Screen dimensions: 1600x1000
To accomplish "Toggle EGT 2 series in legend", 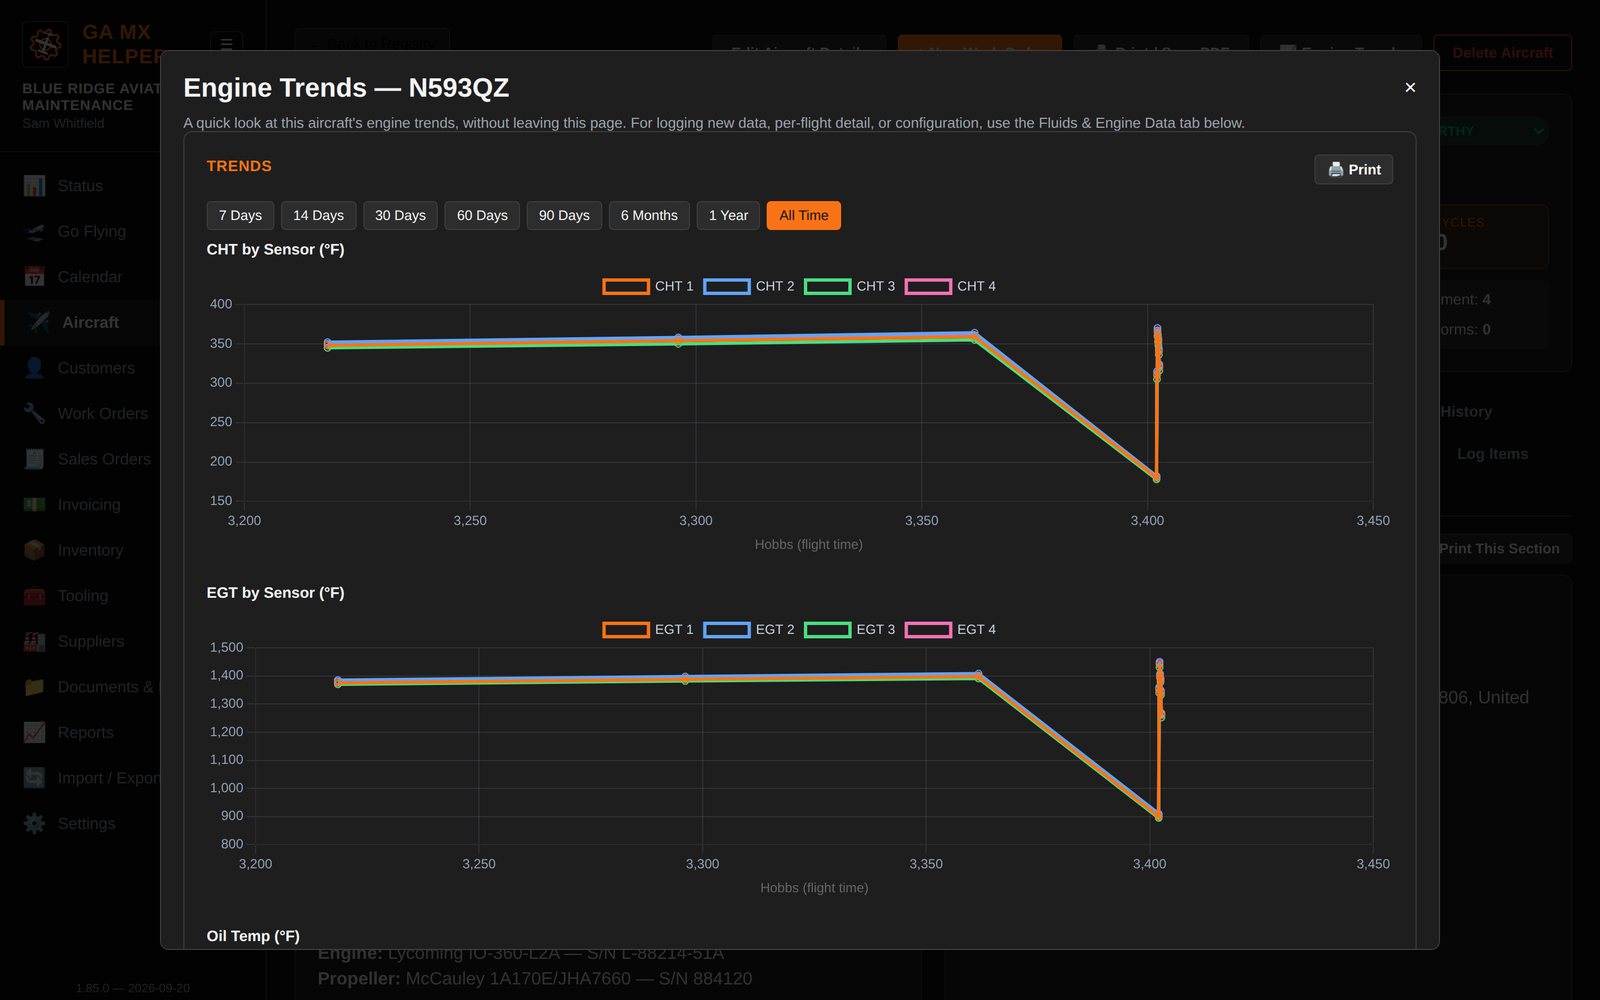I will pyautogui.click(x=749, y=629).
